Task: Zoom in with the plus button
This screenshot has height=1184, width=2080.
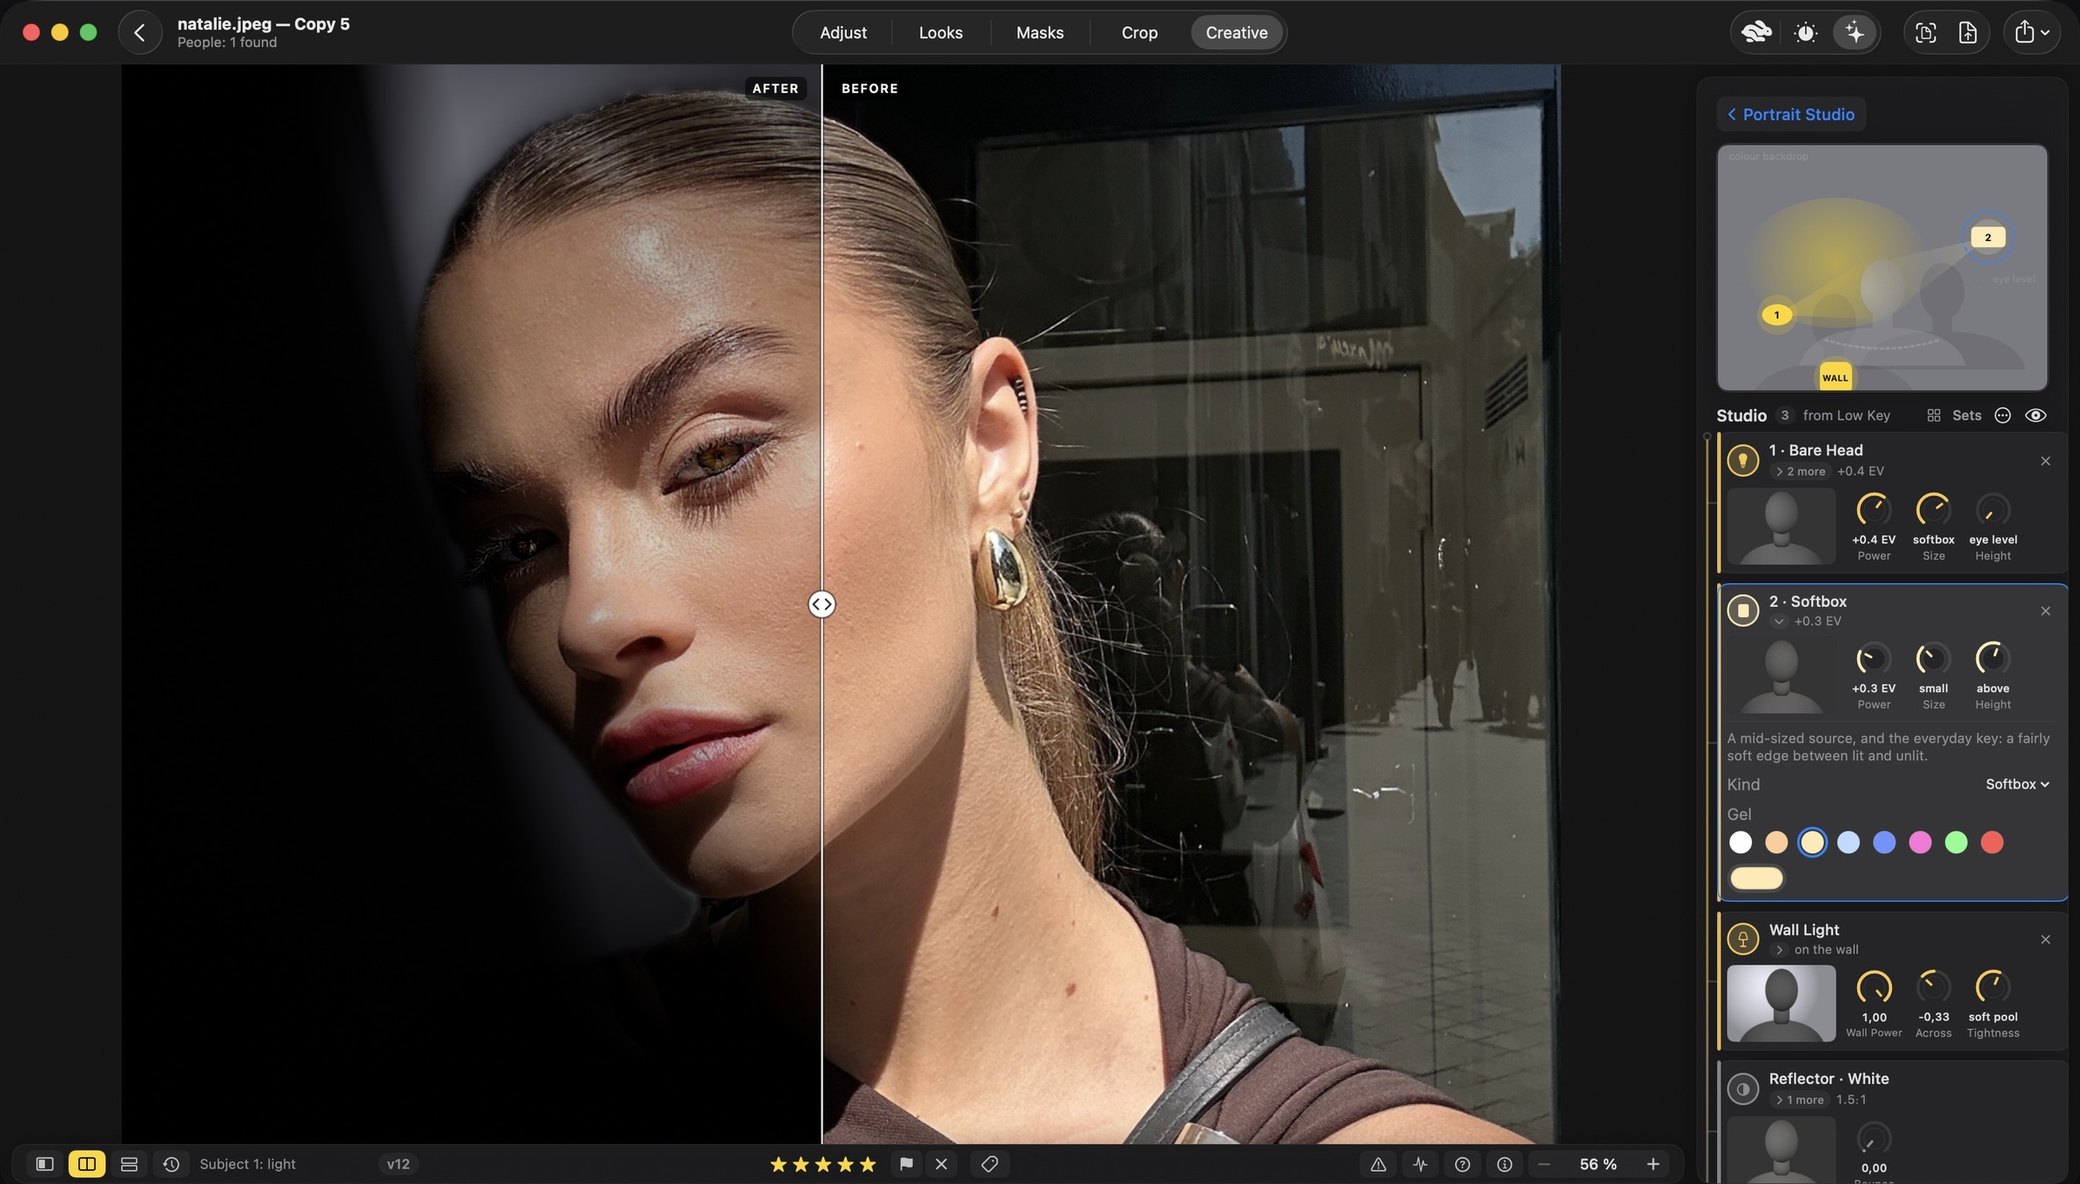Action: coord(1653,1164)
